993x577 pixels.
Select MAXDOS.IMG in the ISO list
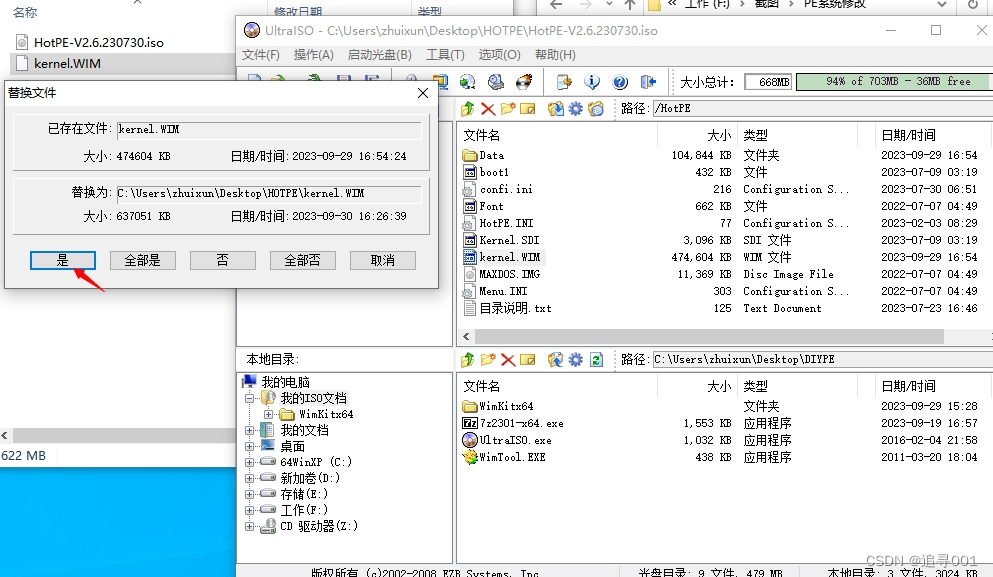coord(509,274)
